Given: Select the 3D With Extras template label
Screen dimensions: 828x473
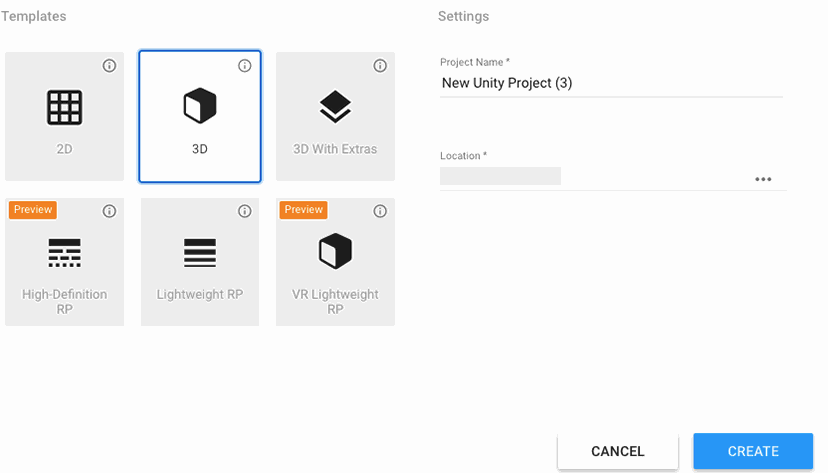Looking at the screenshot, I should coord(335,149).
